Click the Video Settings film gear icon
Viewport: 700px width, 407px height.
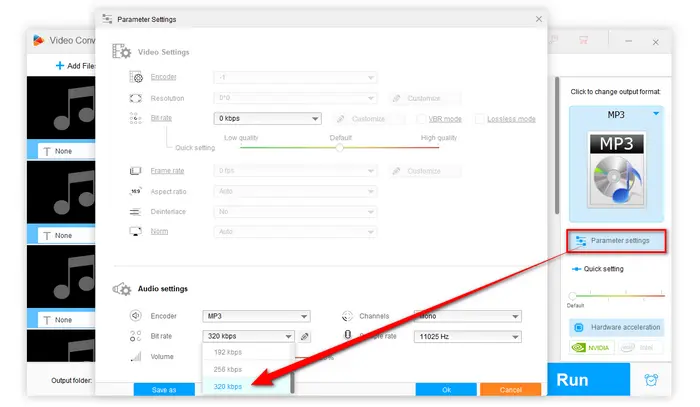click(x=121, y=51)
